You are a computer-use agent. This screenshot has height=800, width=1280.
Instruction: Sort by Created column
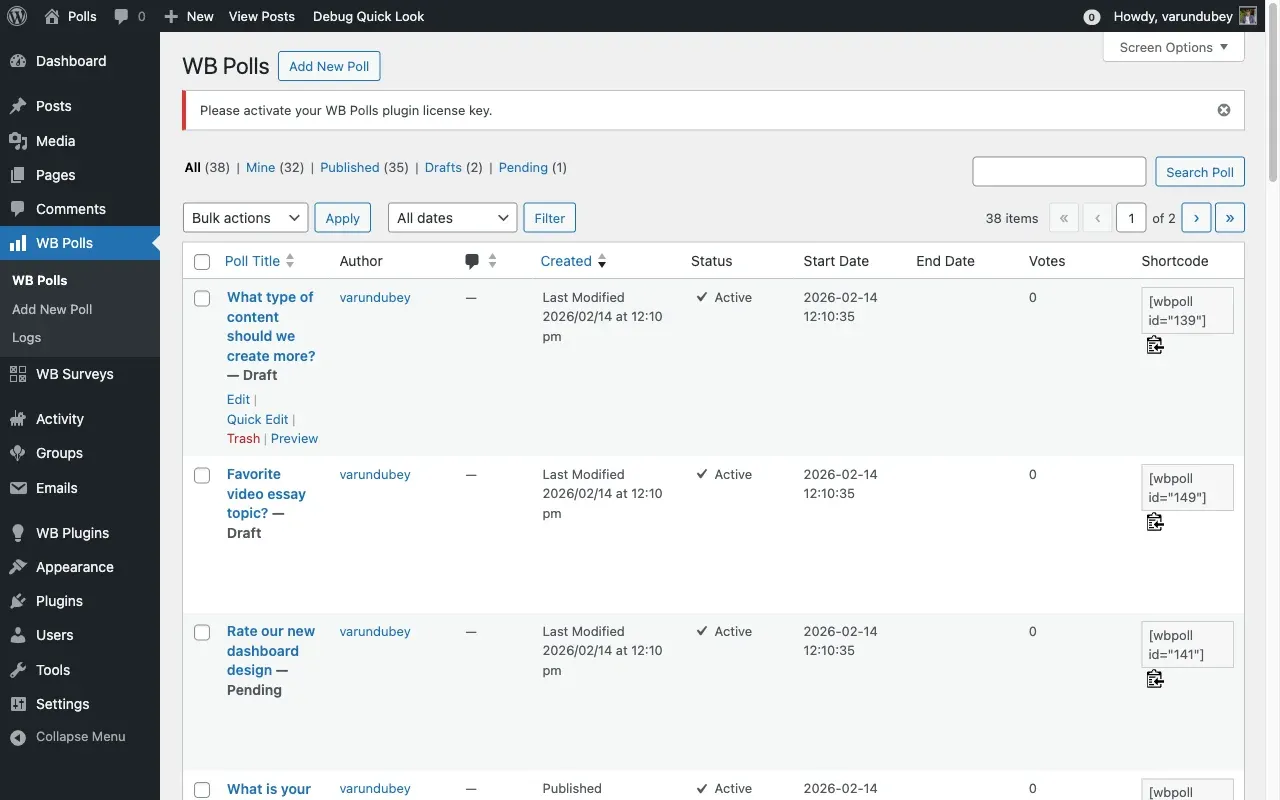(x=573, y=261)
